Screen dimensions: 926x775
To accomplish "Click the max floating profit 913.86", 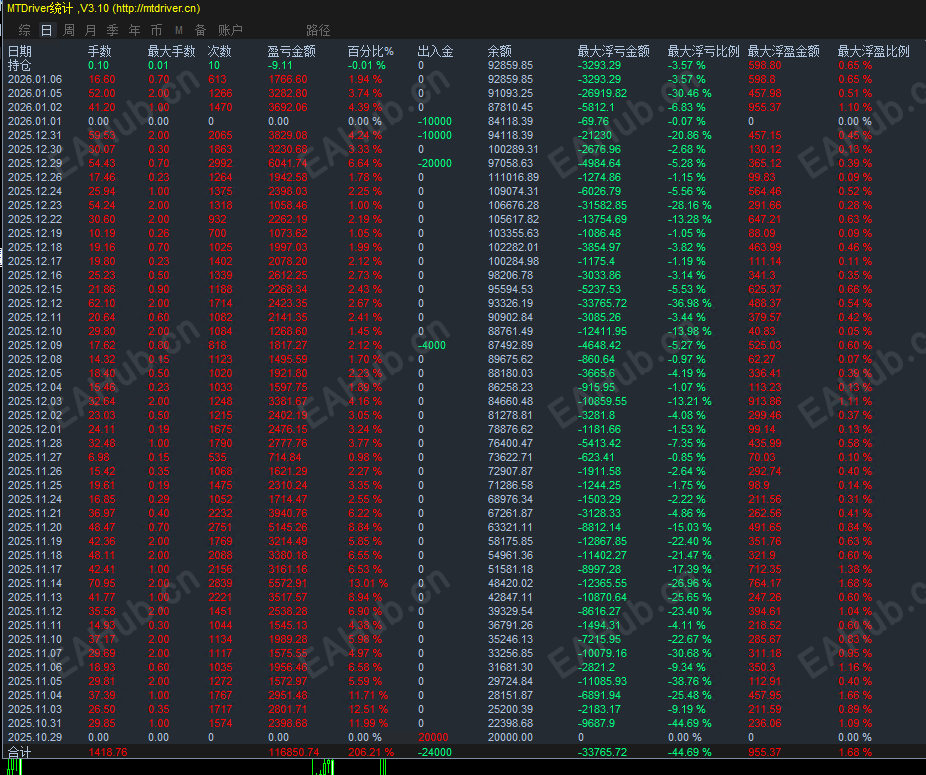I will click(765, 401).
